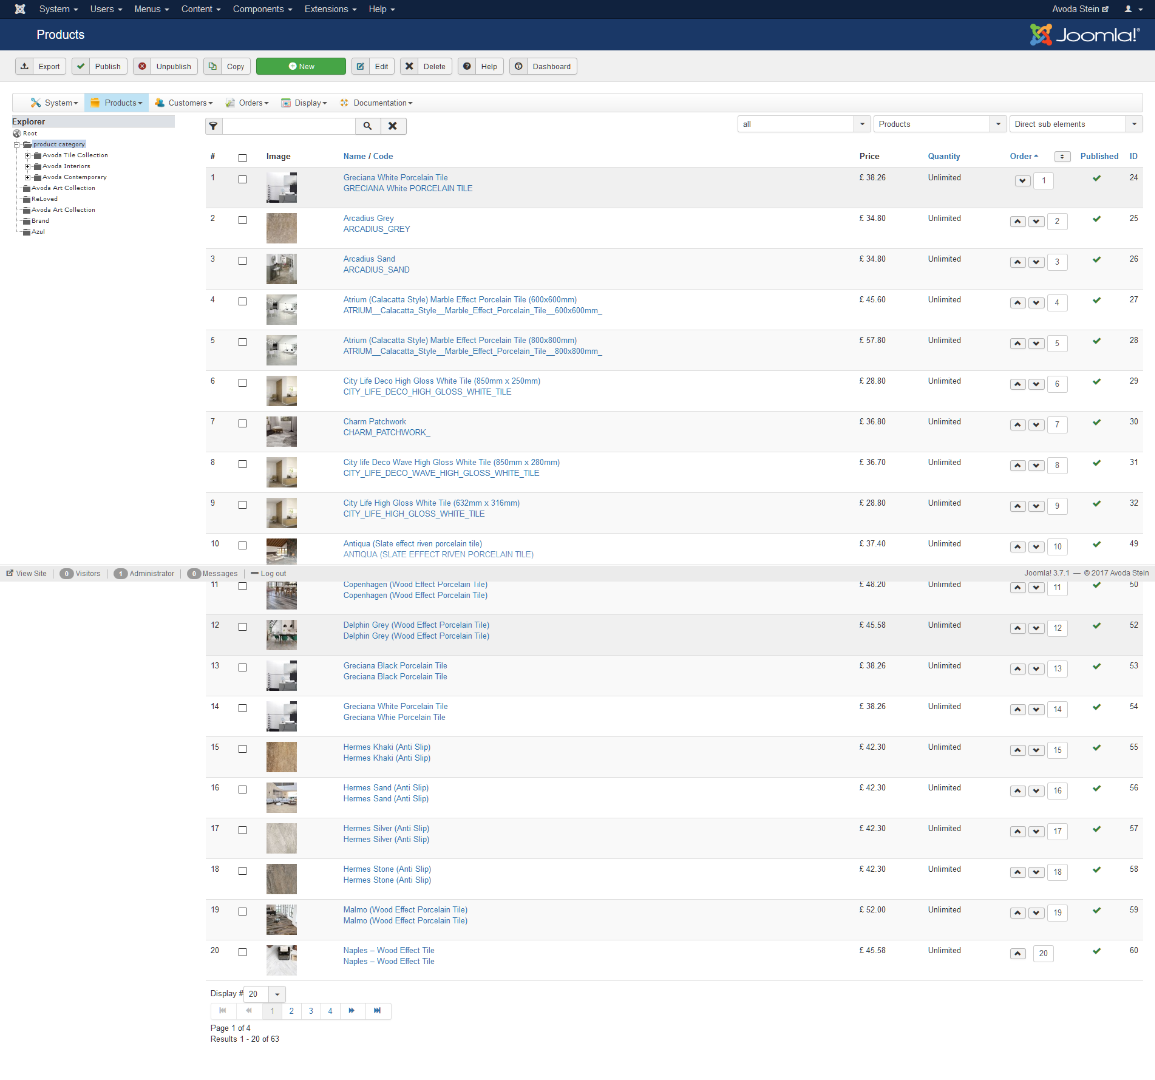Image resolution: width=1155 pixels, height=1080 pixels.
Task: Open Help from toolbar
Action: [480, 66]
